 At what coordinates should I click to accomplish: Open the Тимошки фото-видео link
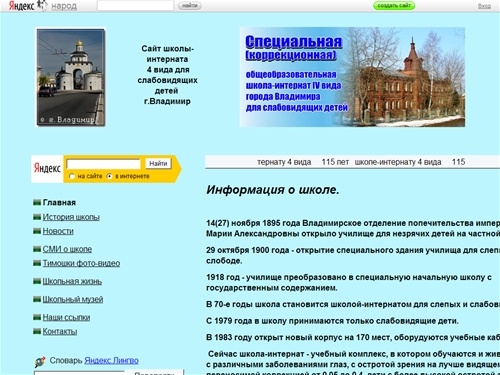click(81, 263)
